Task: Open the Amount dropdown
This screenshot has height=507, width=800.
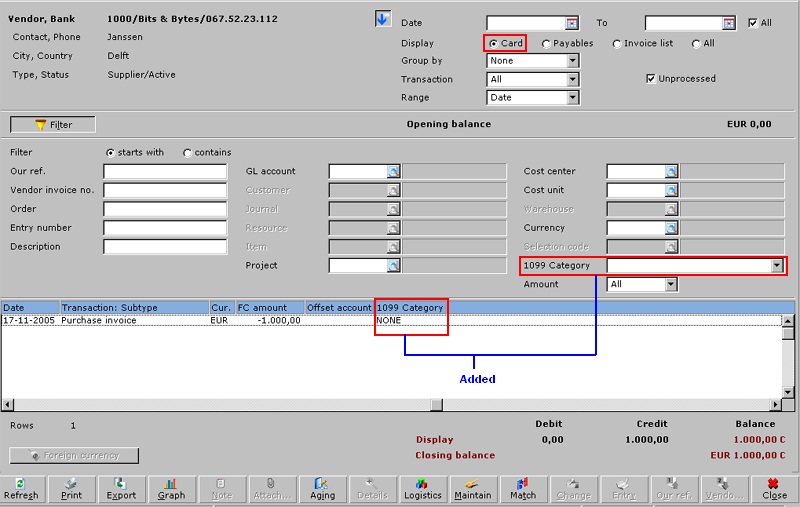Action: coord(670,285)
